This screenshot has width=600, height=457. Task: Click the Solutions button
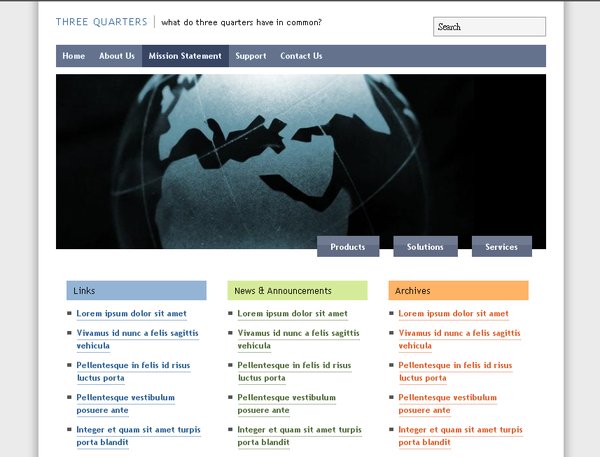coord(425,247)
